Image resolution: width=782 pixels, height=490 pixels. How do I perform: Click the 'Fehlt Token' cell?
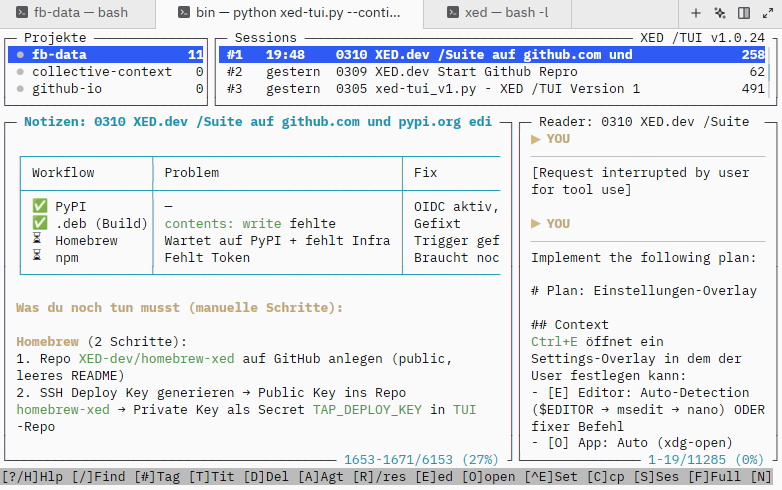pos(207,257)
